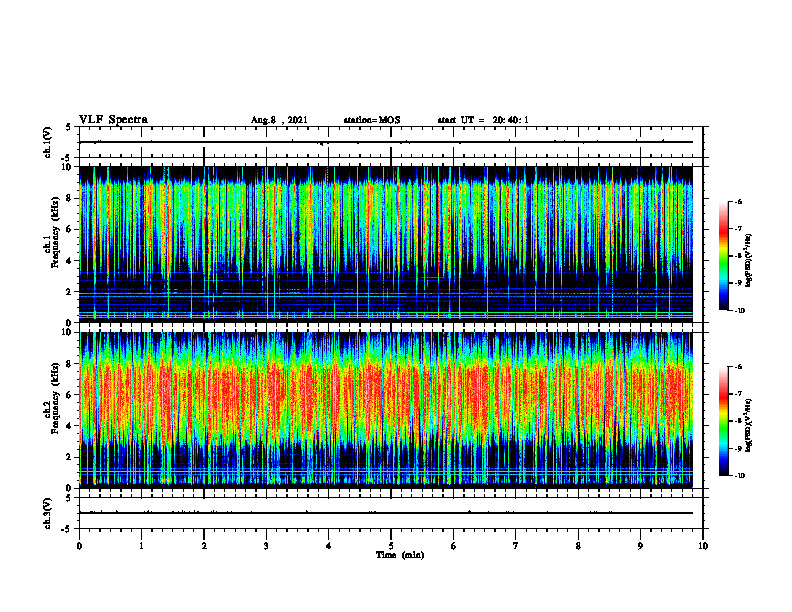Click ch.1 frequency axis "2" kHz tick label
Image resolution: width=792 pixels, height=612 pixels.
pyautogui.click(x=70, y=291)
